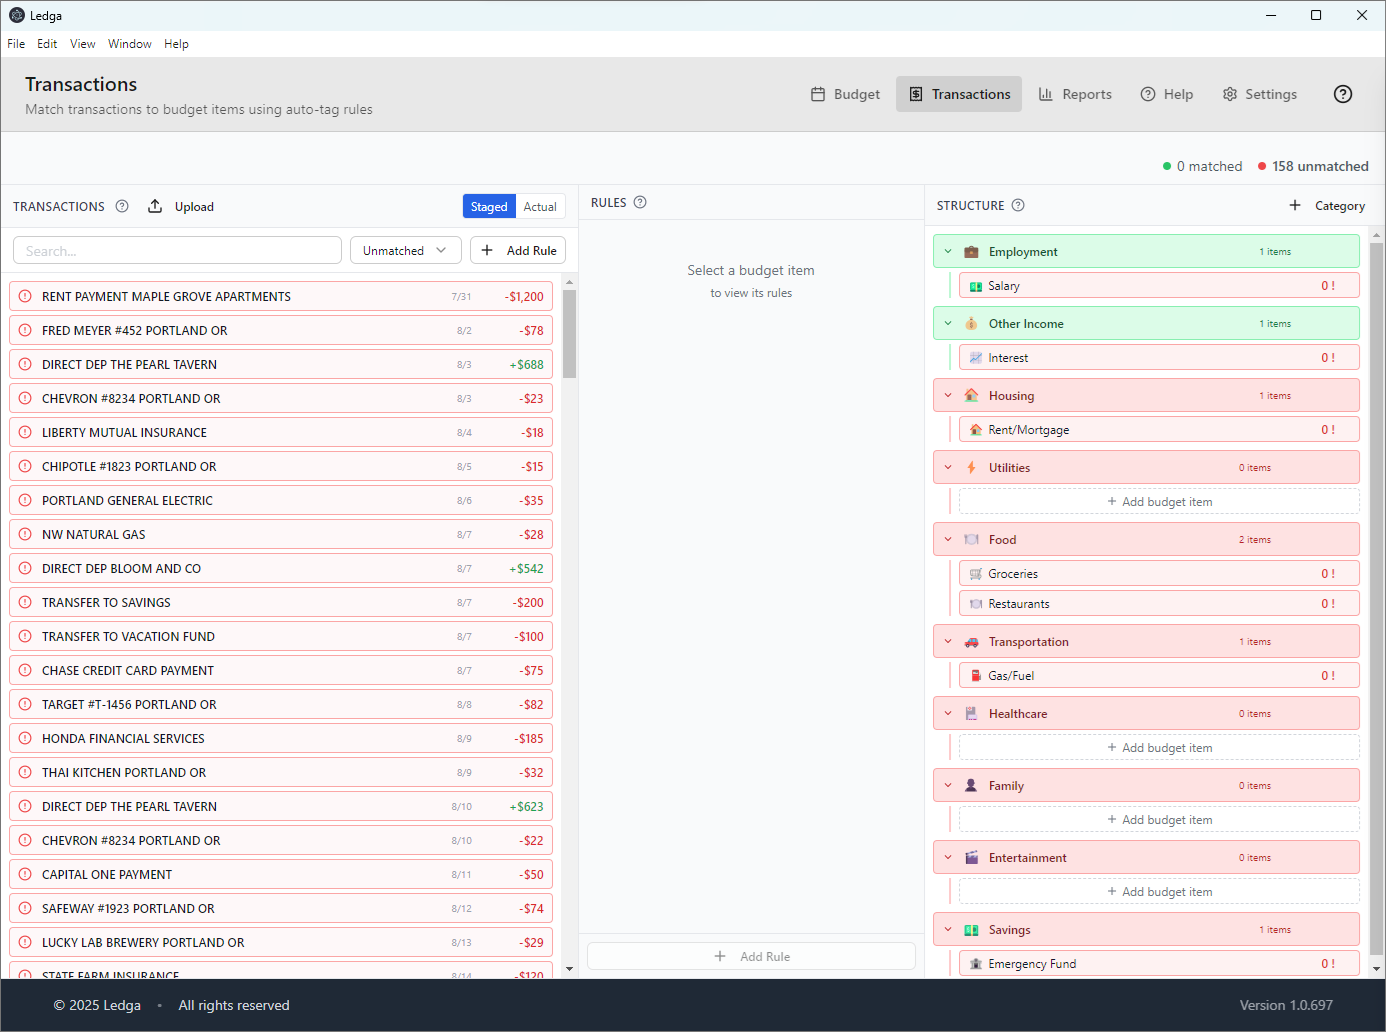
Task: Switch the view to Actual
Action: click(540, 206)
